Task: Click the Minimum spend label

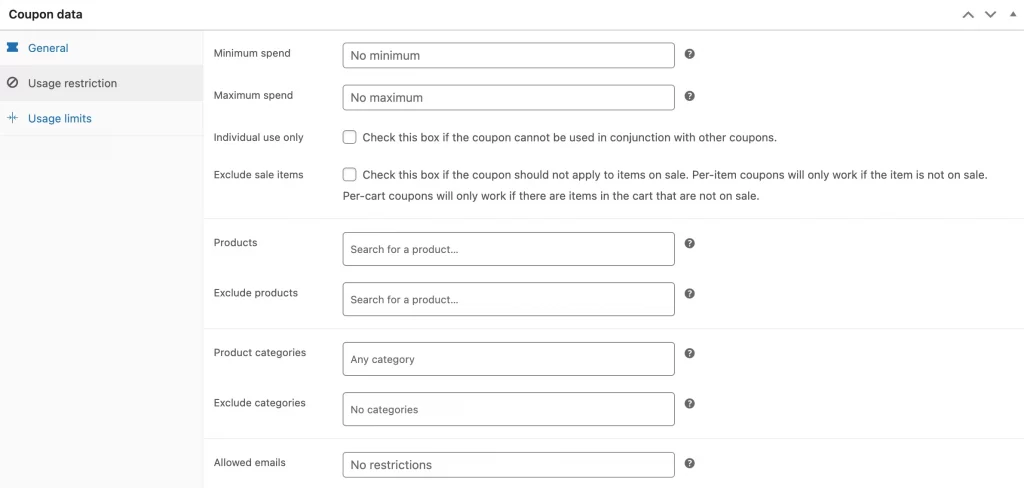Action: point(252,53)
